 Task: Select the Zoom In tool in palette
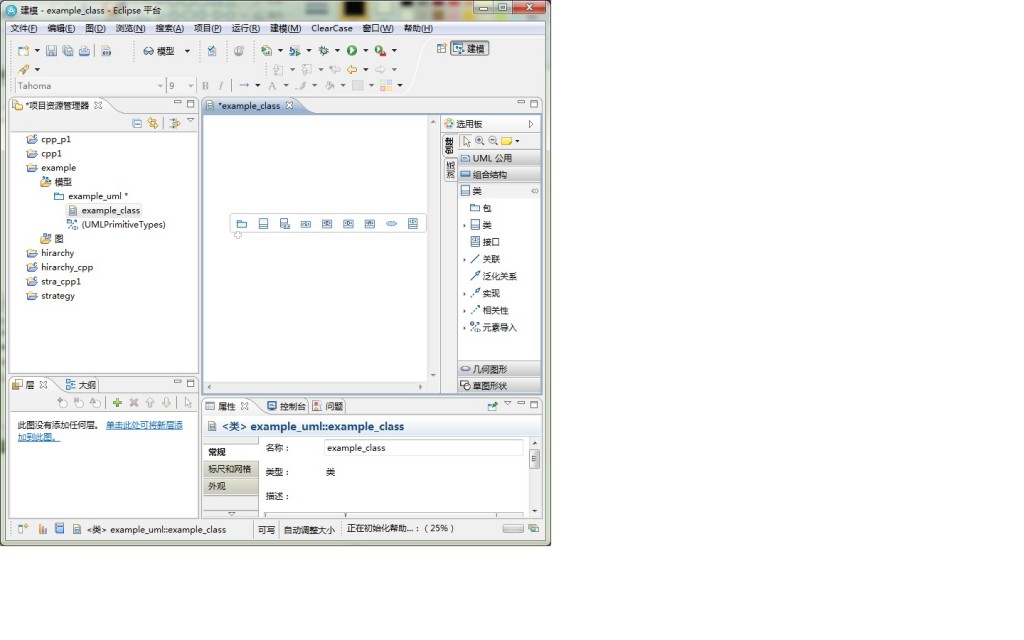pyautogui.click(x=480, y=141)
